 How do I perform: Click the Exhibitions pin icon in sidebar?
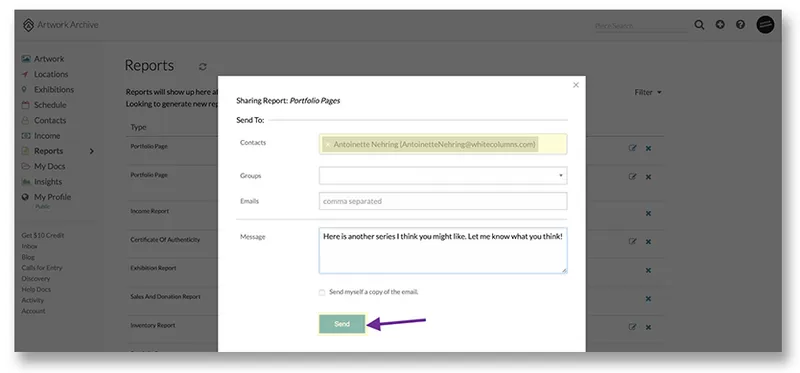click(x=24, y=89)
